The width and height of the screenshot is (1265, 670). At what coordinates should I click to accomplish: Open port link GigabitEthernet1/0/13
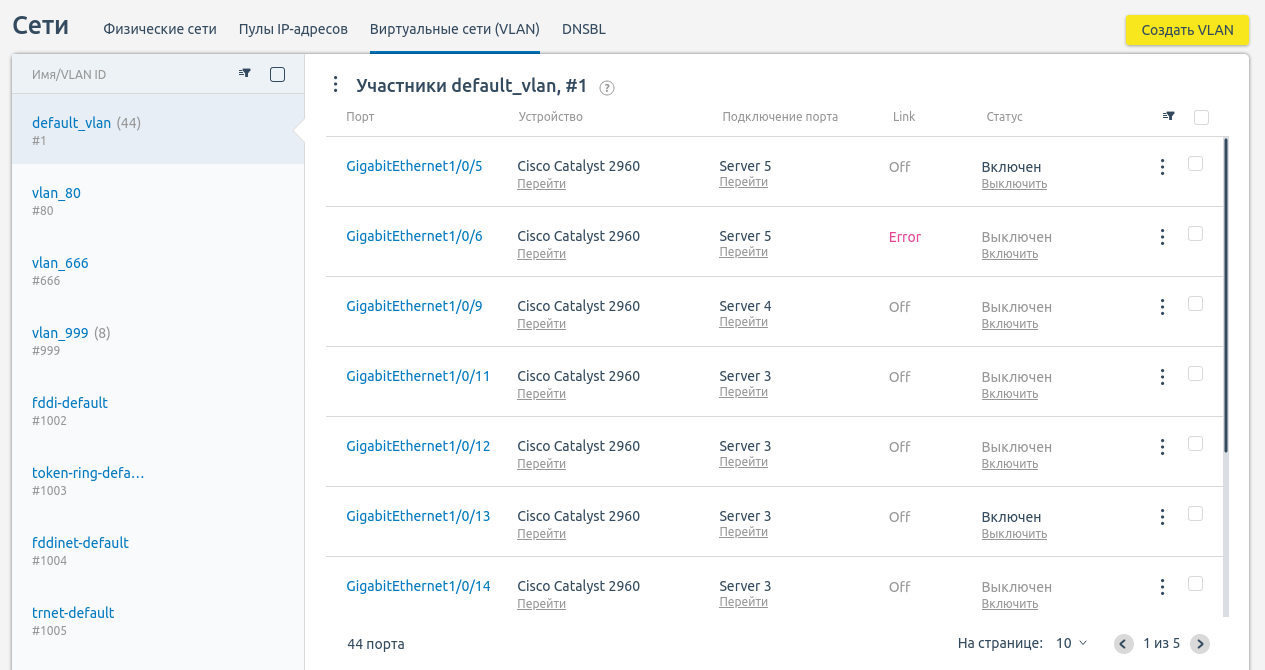tap(418, 516)
